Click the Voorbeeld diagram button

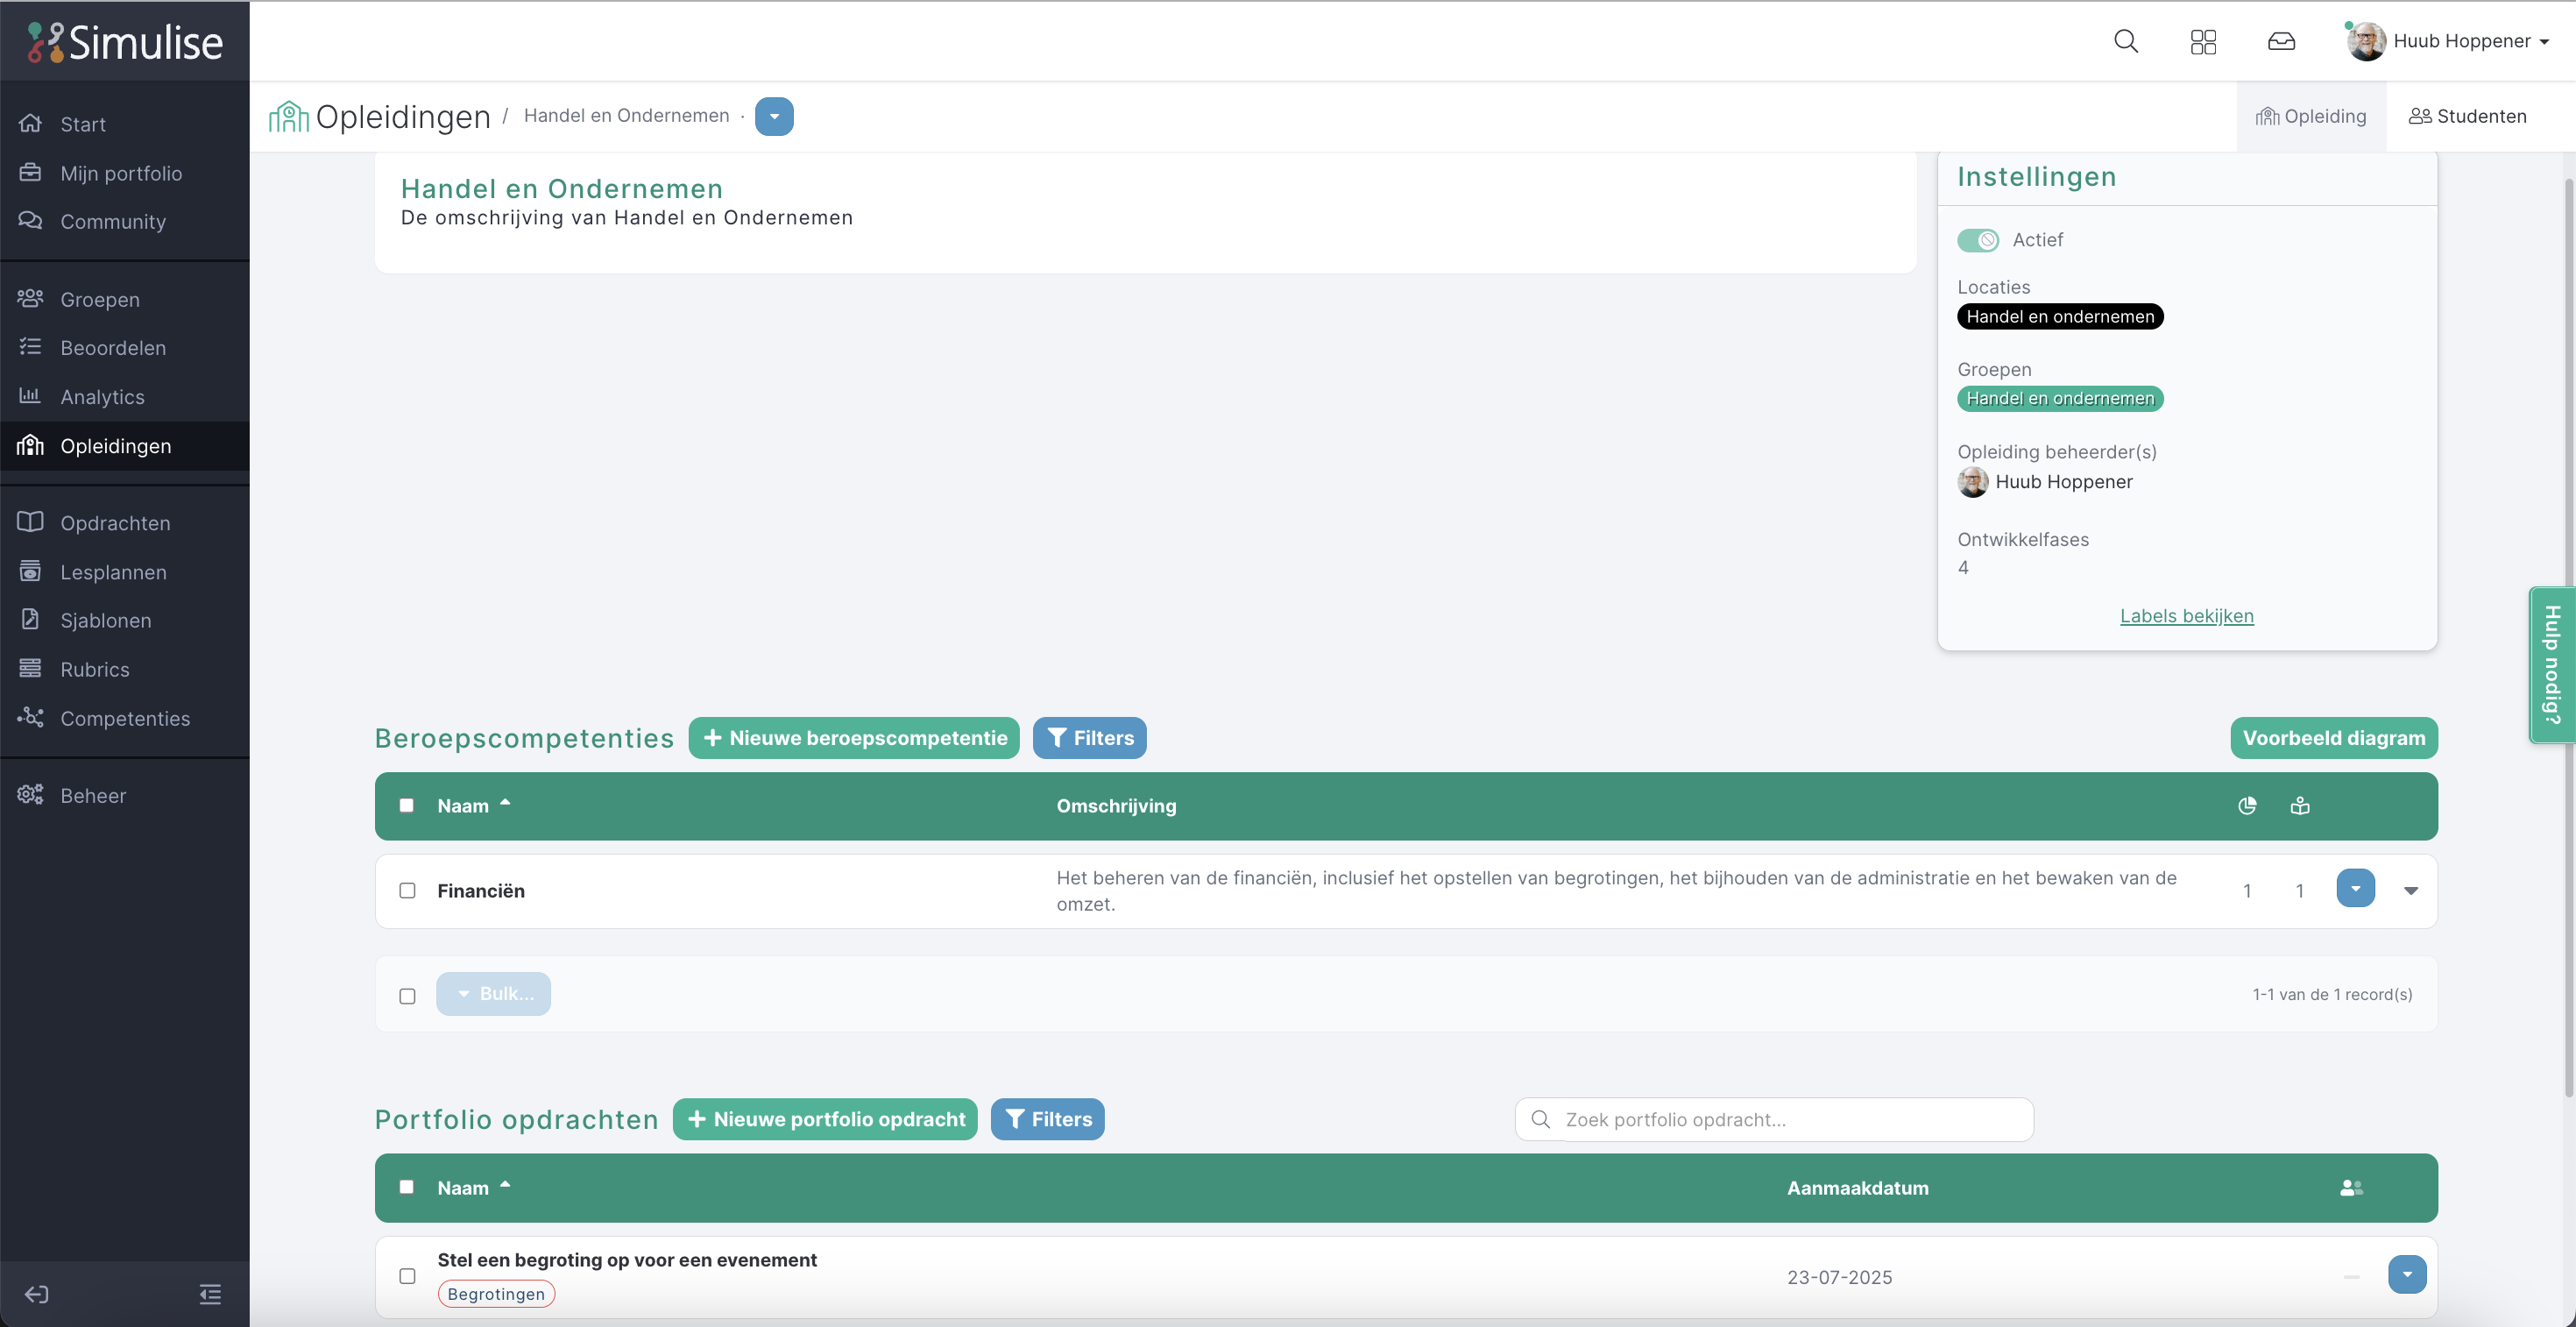pos(2333,738)
